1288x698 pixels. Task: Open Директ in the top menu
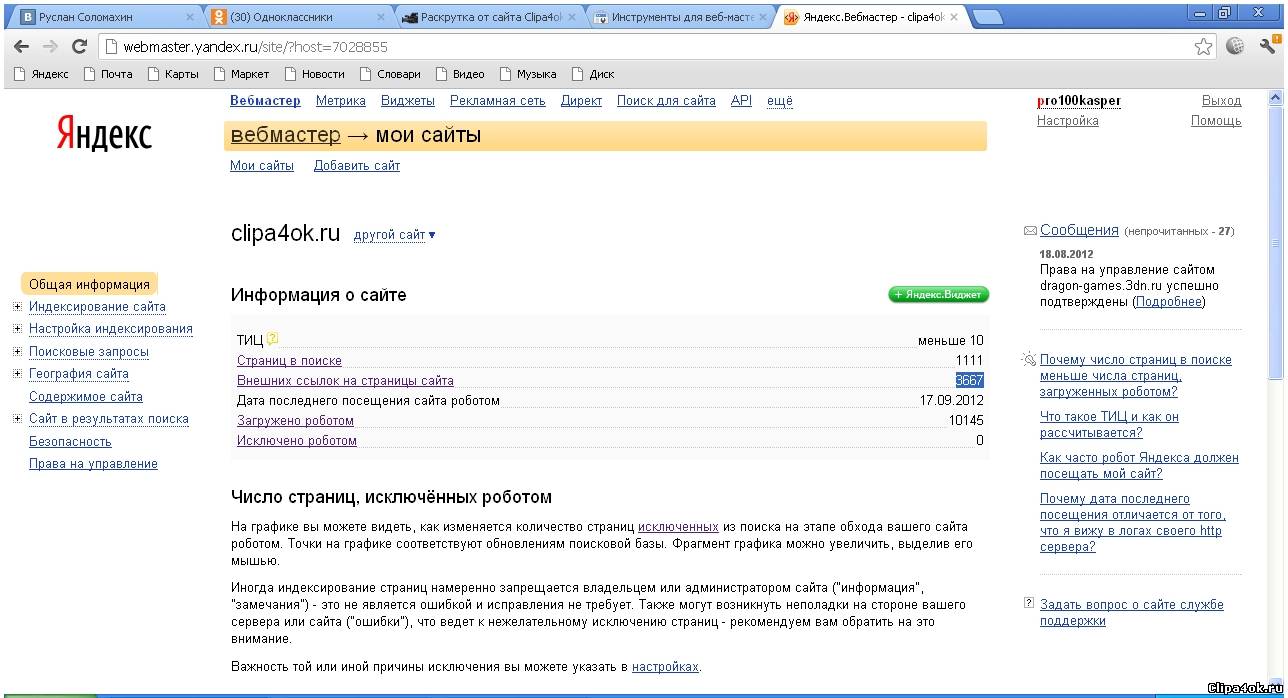tap(581, 101)
